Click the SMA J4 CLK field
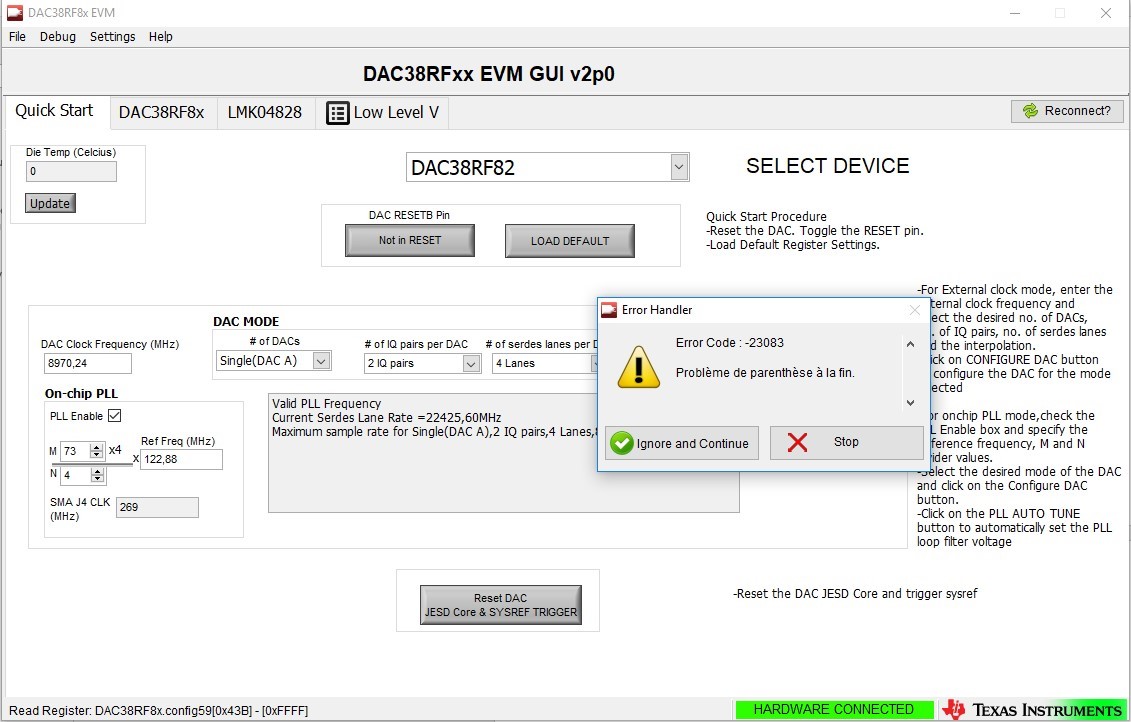This screenshot has width=1131, height=722. tap(157, 508)
